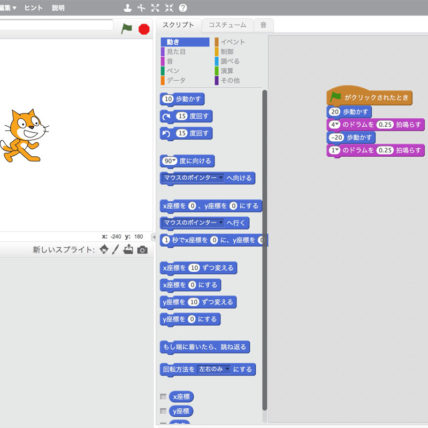Screen dimensions: 428x428
Task: Choose new sprite from library icon
Action: pyautogui.click(x=104, y=249)
